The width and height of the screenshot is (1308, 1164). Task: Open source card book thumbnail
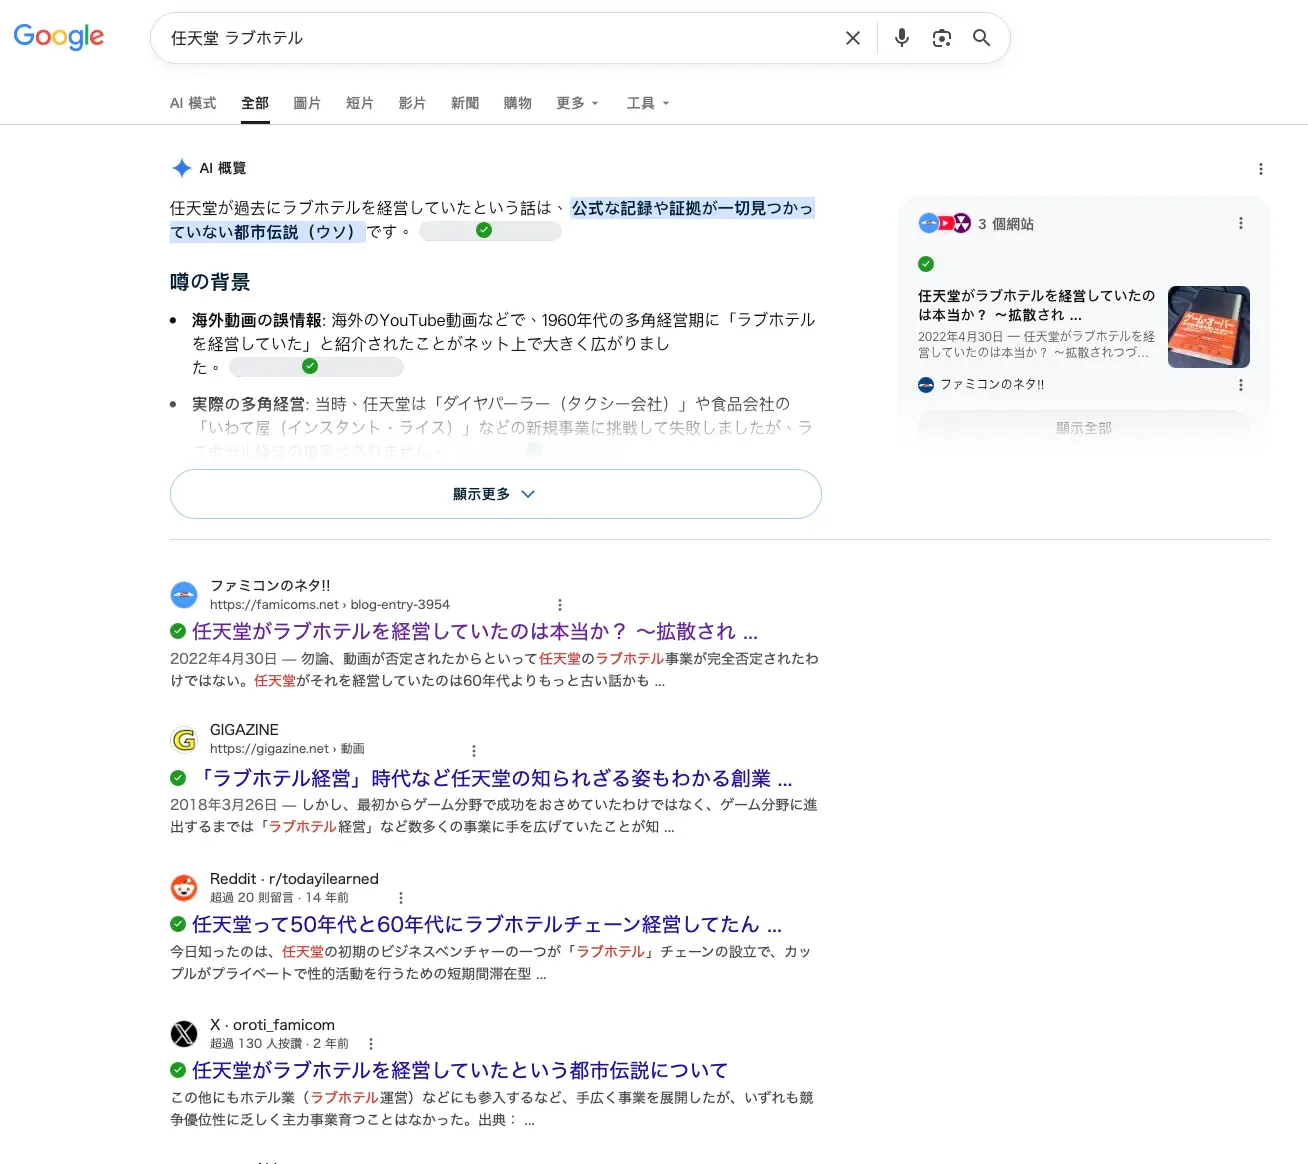1209,327
